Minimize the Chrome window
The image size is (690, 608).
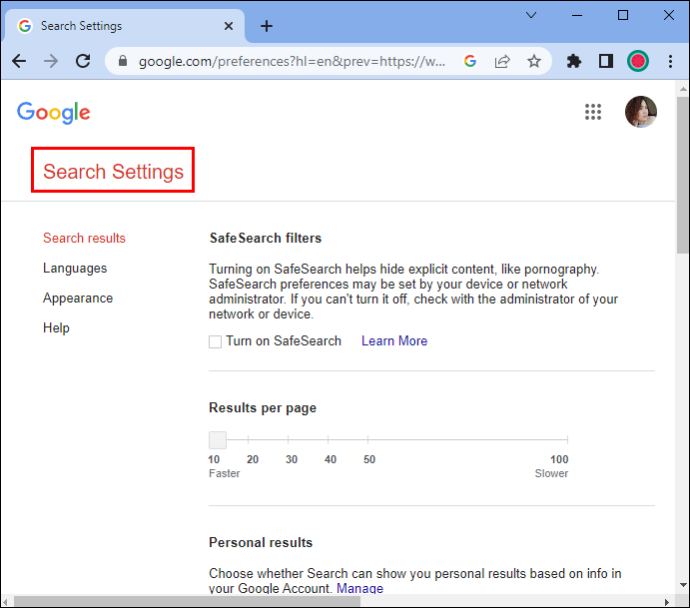coord(577,15)
